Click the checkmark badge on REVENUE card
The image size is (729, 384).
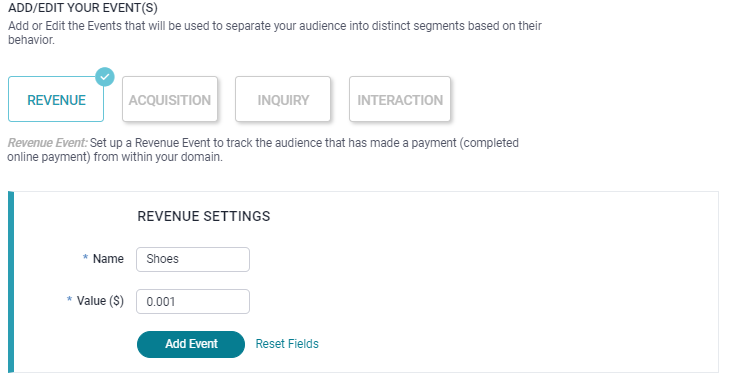tap(105, 77)
